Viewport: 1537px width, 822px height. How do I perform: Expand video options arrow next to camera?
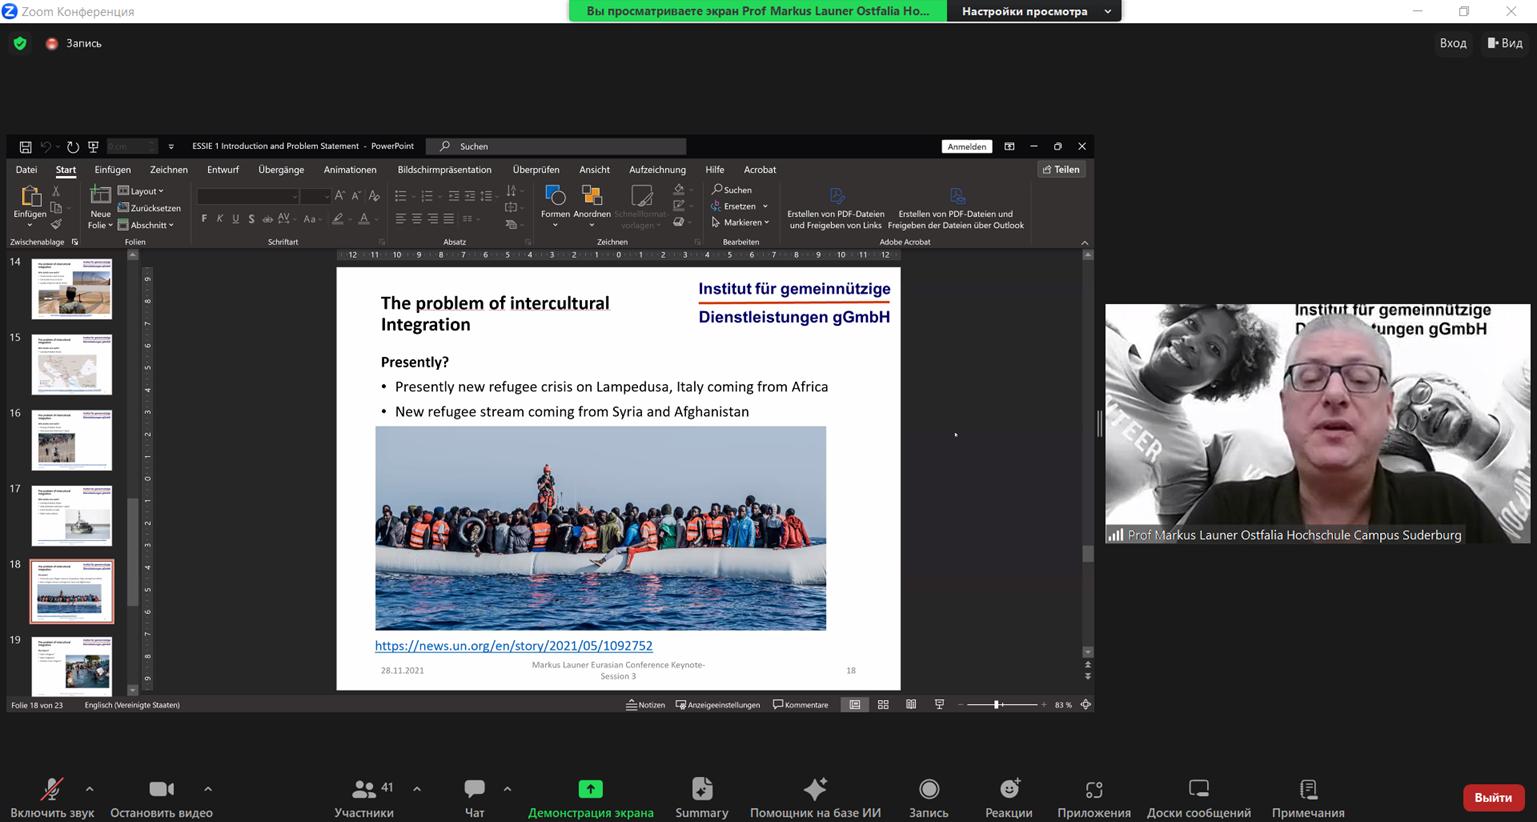click(208, 789)
